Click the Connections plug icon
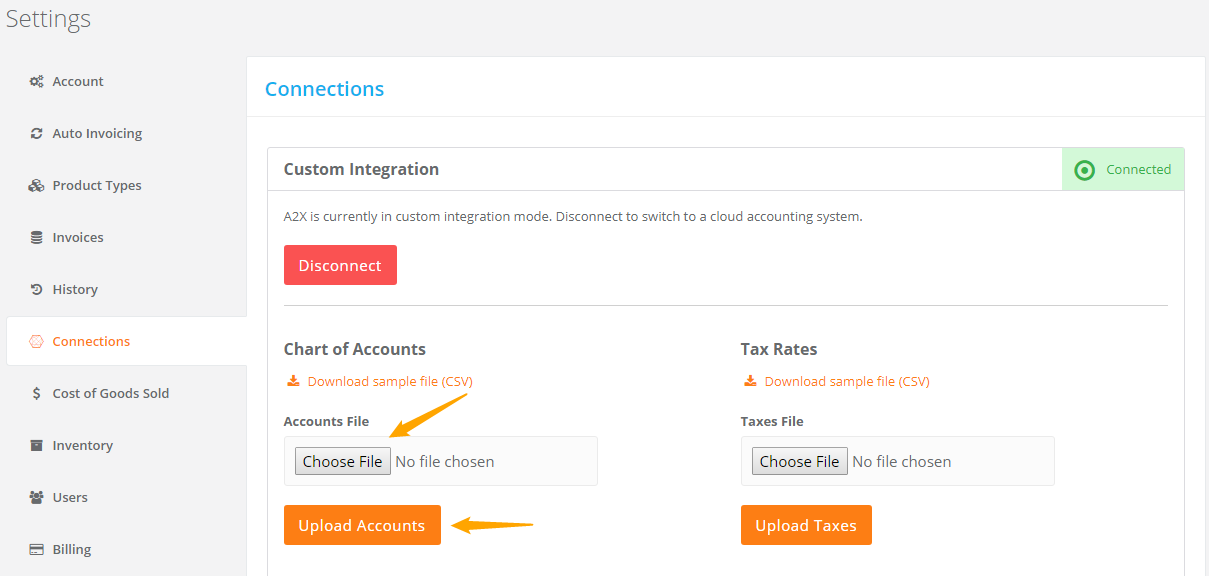The image size is (1209, 576). point(36,341)
